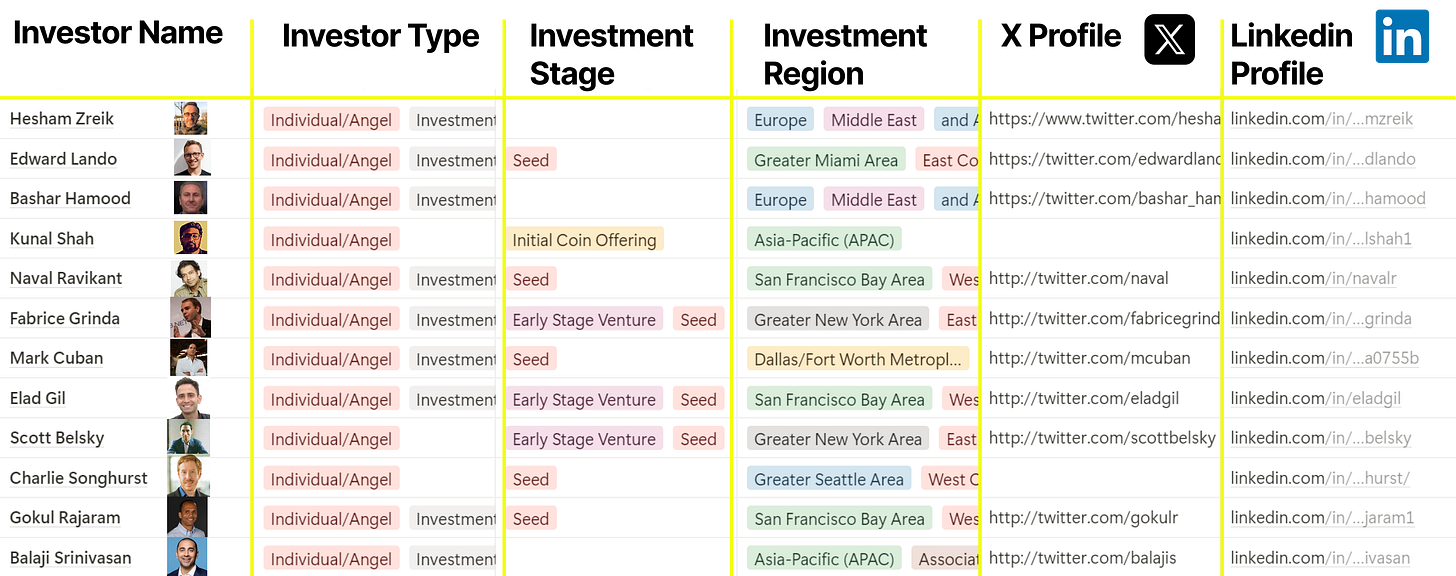Click Middle East tag in Hesham Zreik row
Viewport: 1456px width, 576px height.
coord(874,120)
